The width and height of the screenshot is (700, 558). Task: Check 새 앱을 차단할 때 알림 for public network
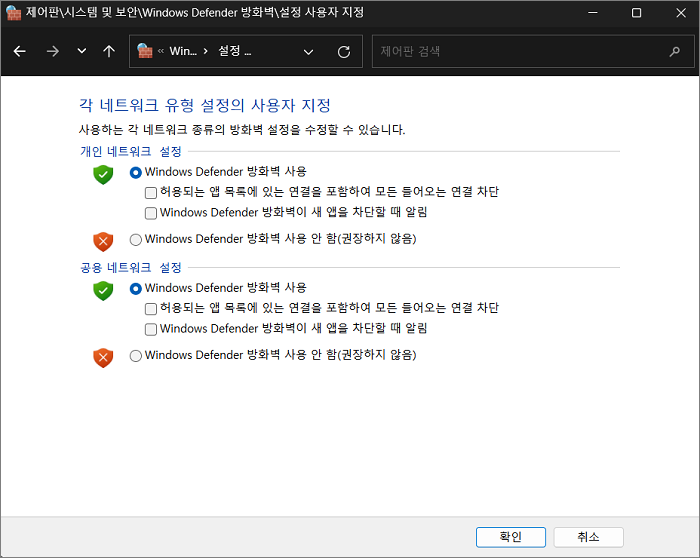(x=151, y=328)
